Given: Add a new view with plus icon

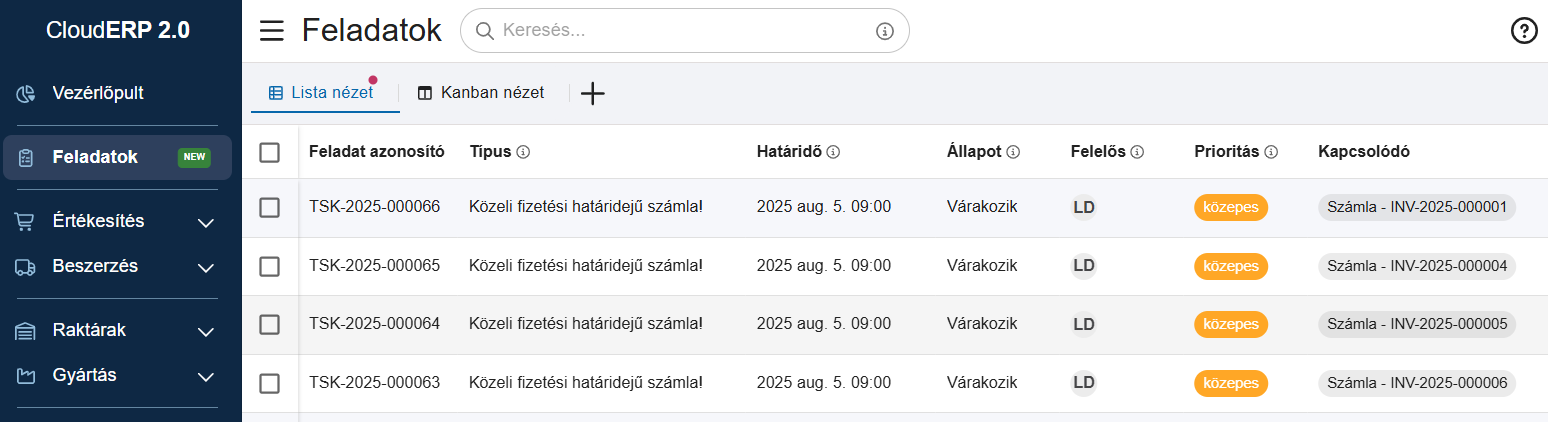Looking at the screenshot, I should (x=593, y=93).
